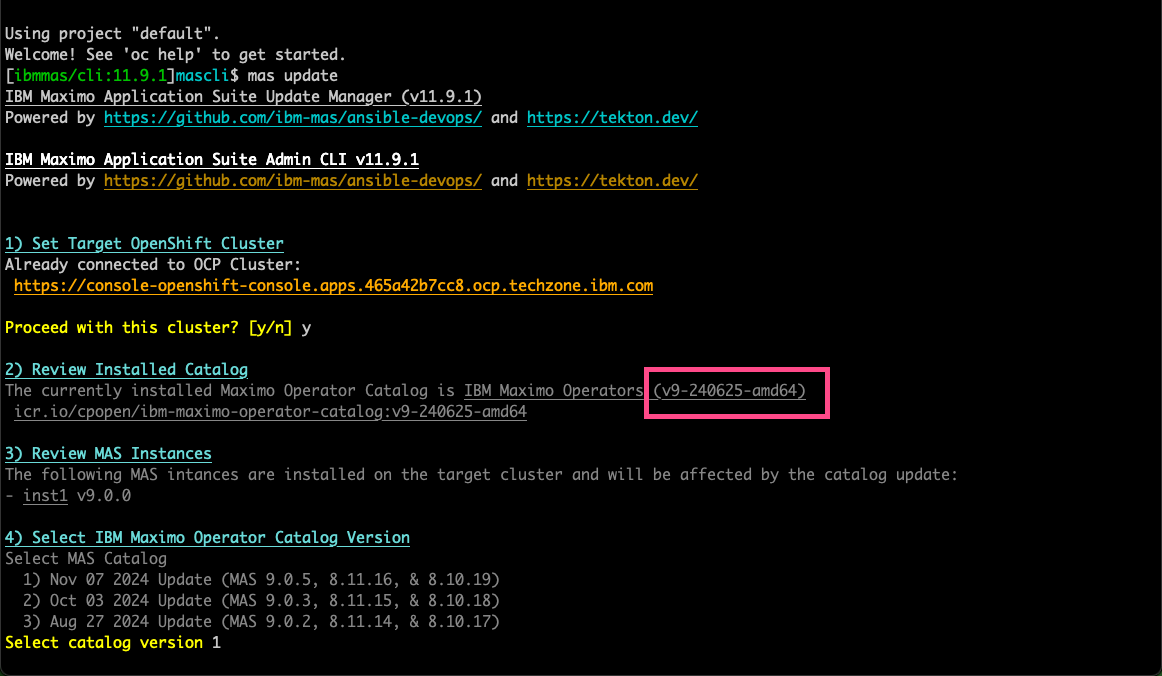
Task: Click the '3) Review MAS Instances' heading
Action: tap(108, 454)
